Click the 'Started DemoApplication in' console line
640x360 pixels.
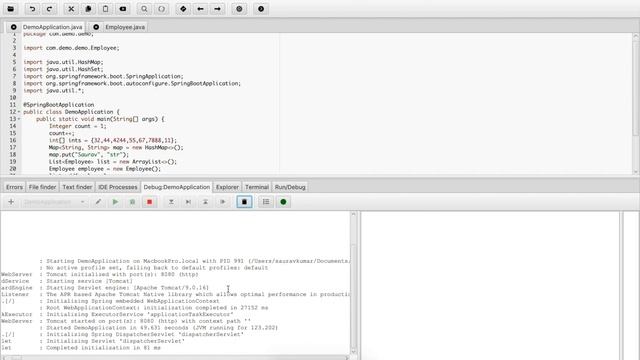pyautogui.click(x=162, y=328)
